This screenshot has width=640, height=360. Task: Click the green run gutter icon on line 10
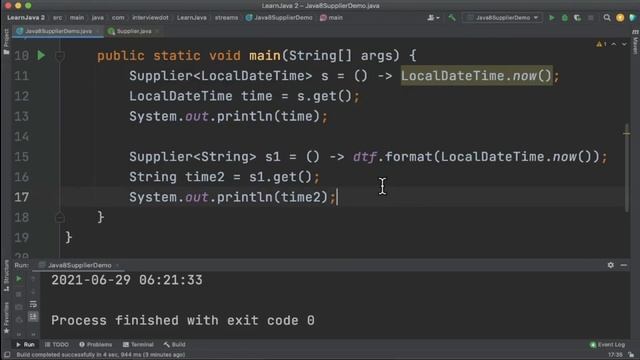coord(41,55)
